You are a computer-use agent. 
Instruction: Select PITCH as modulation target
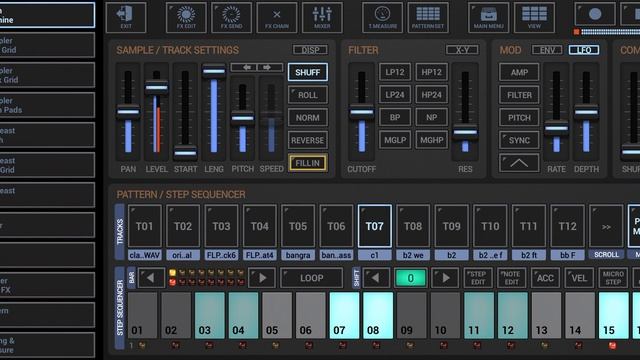(x=519, y=118)
